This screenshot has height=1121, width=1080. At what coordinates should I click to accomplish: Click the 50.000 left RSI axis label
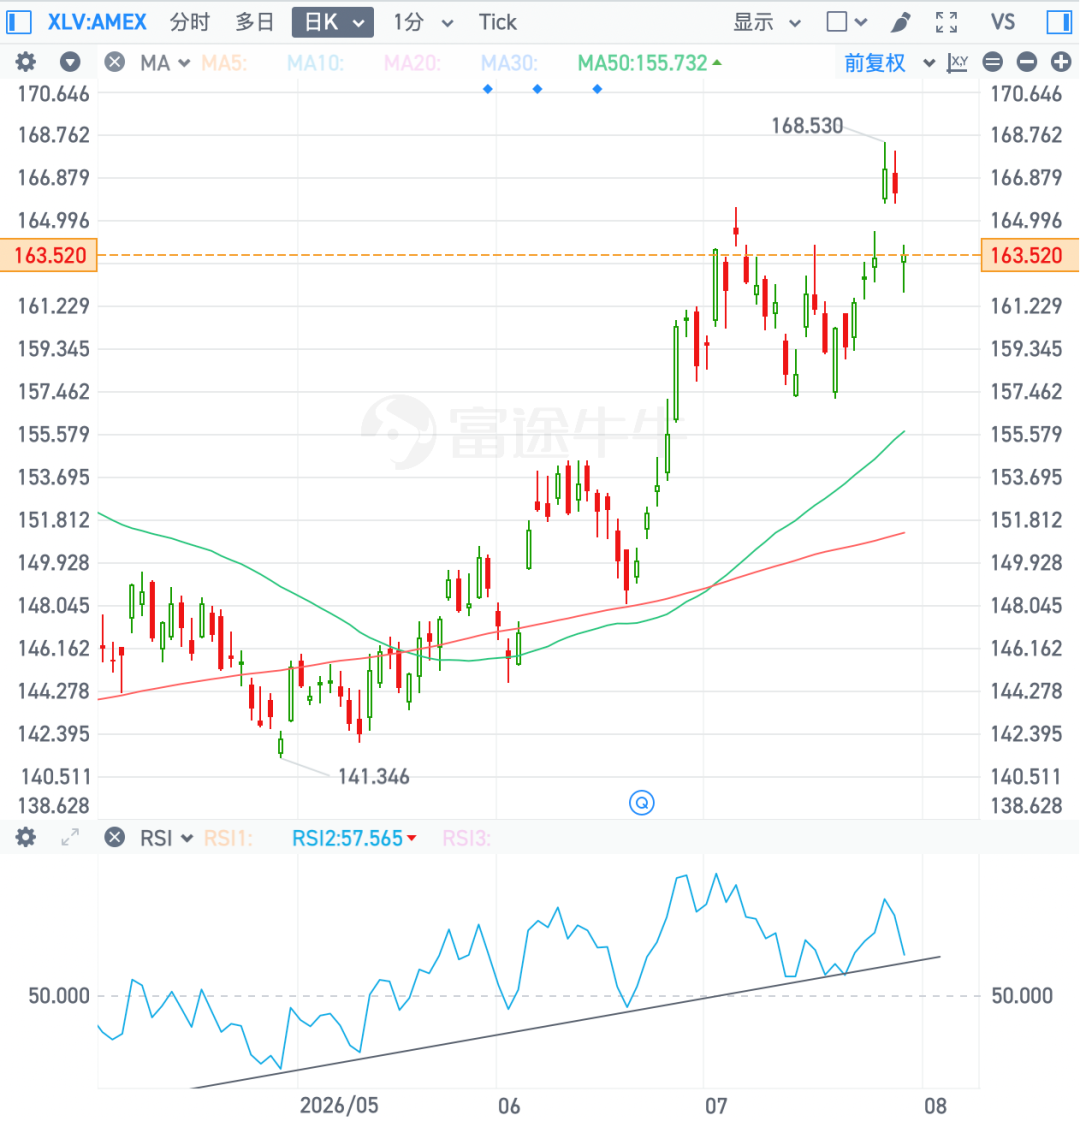pyautogui.click(x=59, y=996)
